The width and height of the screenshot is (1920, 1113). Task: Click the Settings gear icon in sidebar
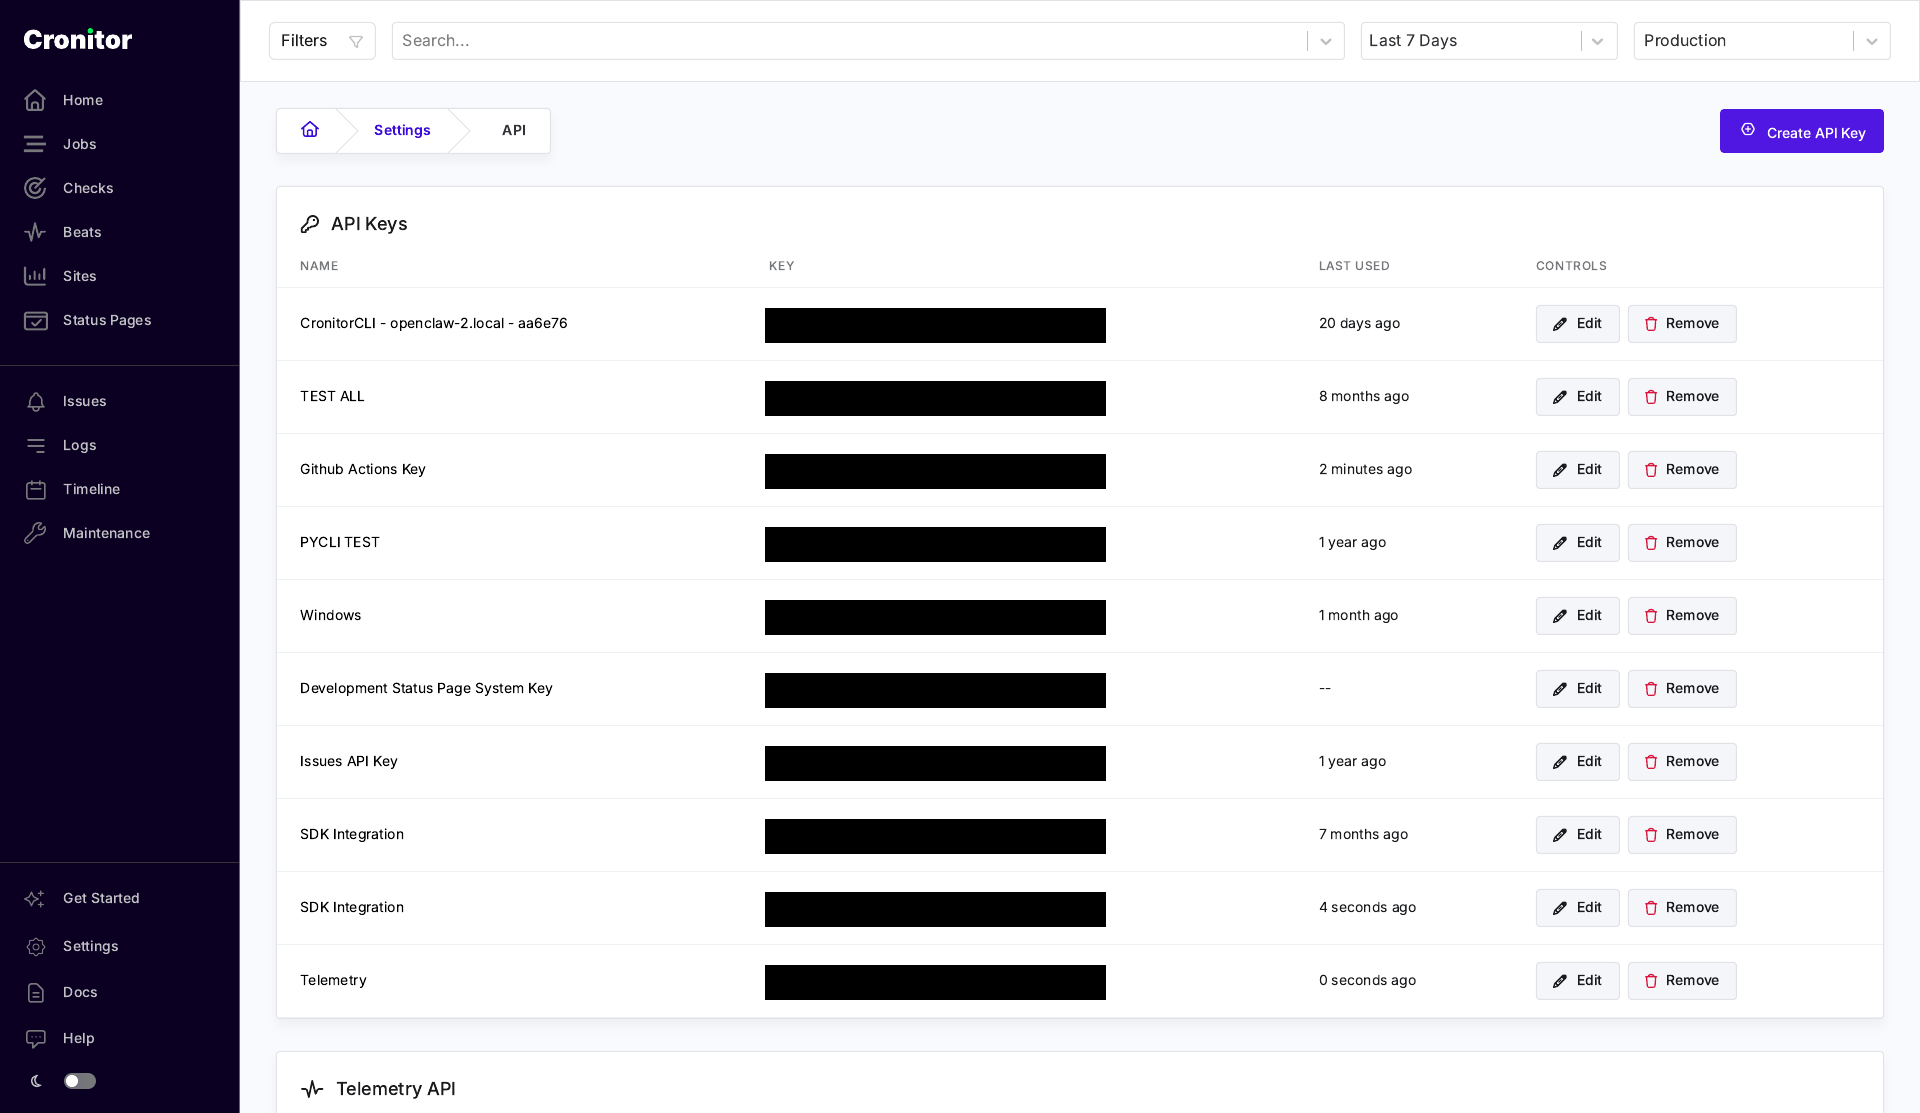click(36, 946)
